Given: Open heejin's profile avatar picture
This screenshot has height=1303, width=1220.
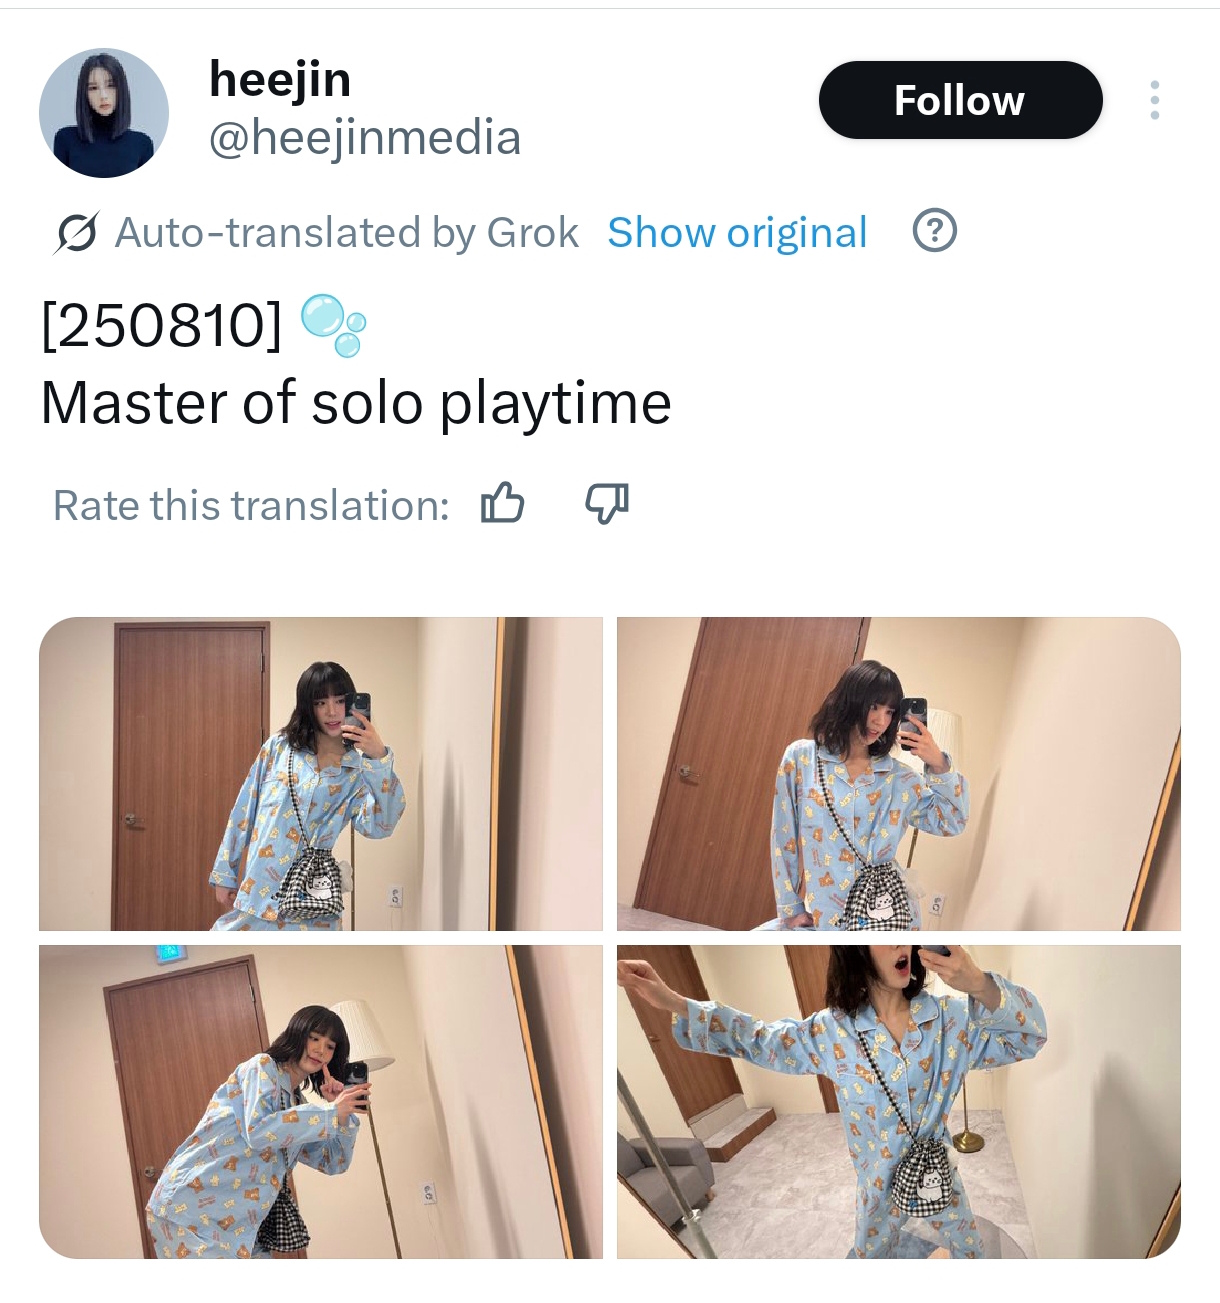Looking at the screenshot, I should coord(104,113).
